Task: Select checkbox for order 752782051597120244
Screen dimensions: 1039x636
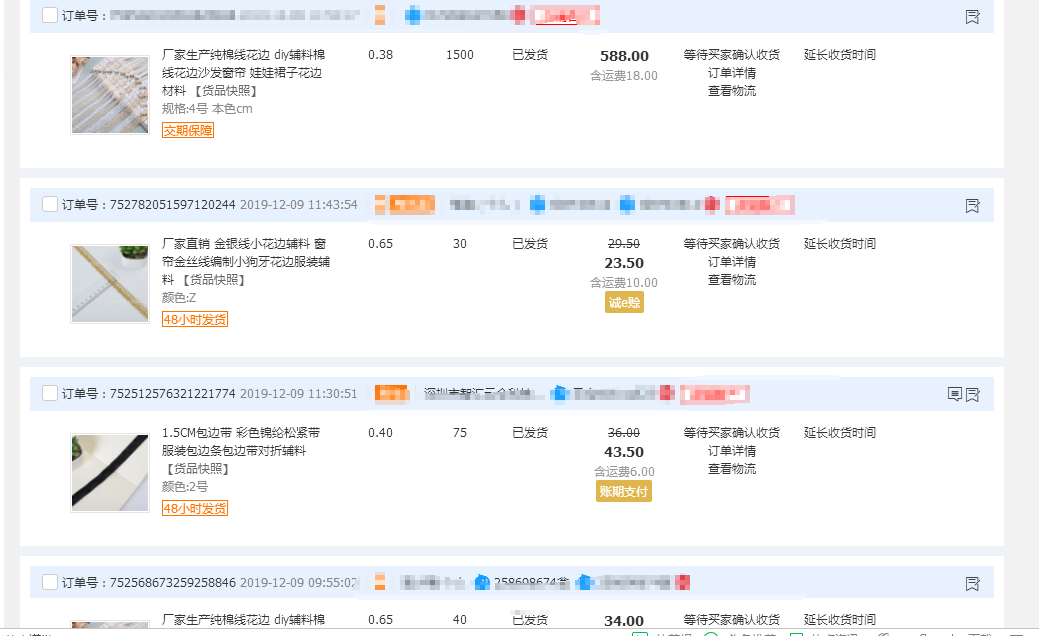Action: pos(50,204)
